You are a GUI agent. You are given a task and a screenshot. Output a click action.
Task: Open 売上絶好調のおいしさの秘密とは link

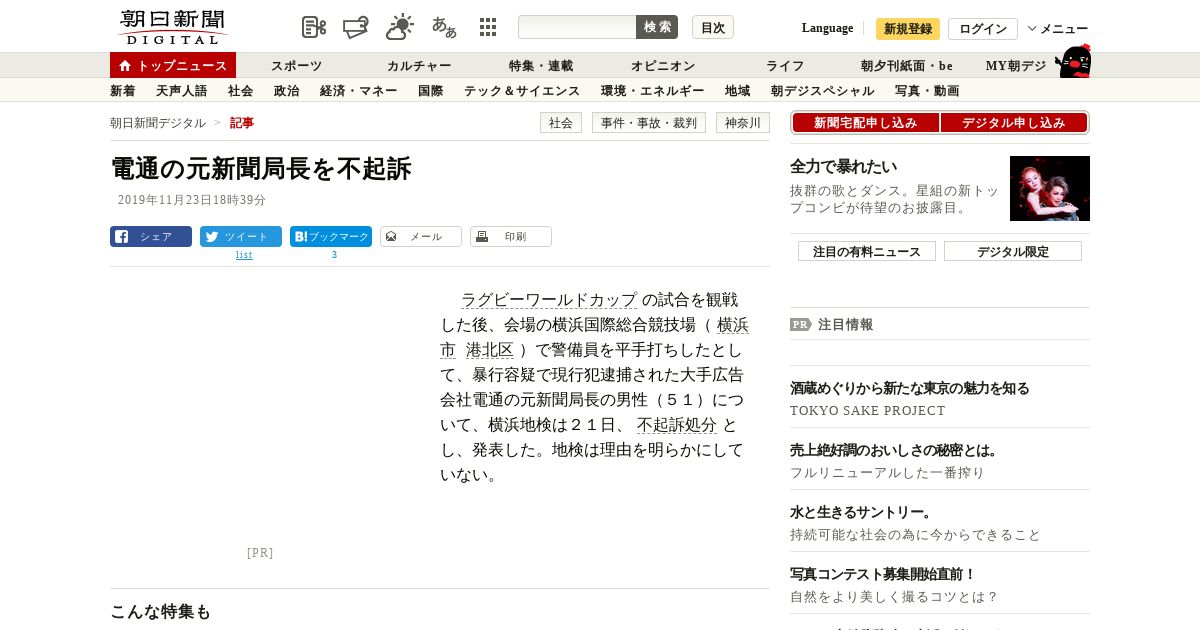(896, 450)
